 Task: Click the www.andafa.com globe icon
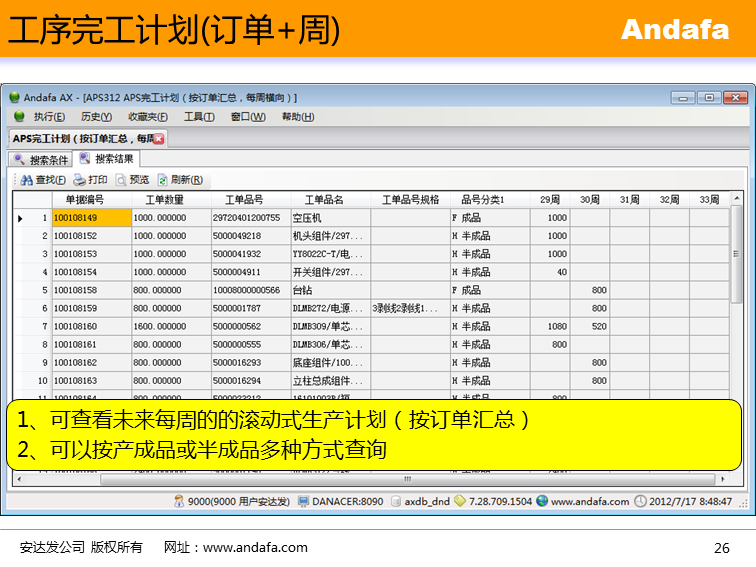click(542, 501)
